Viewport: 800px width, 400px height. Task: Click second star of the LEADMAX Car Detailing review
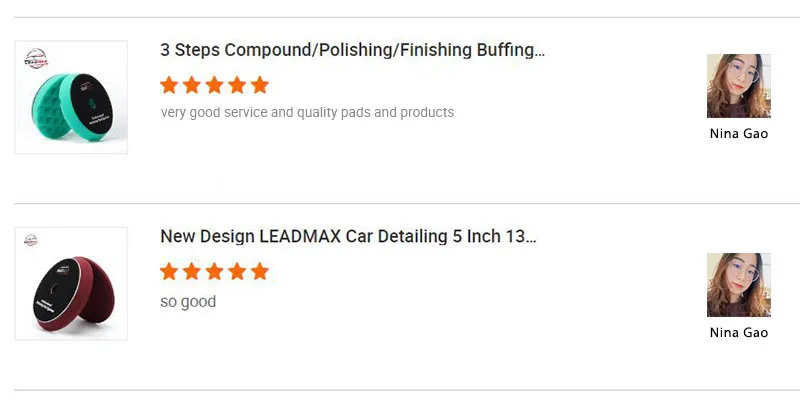point(192,271)
